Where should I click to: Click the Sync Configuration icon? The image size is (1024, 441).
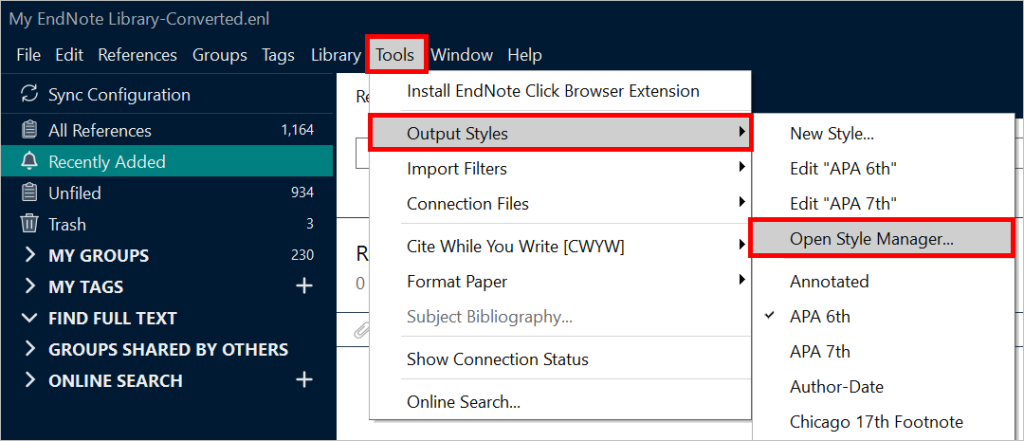point(29,94)
